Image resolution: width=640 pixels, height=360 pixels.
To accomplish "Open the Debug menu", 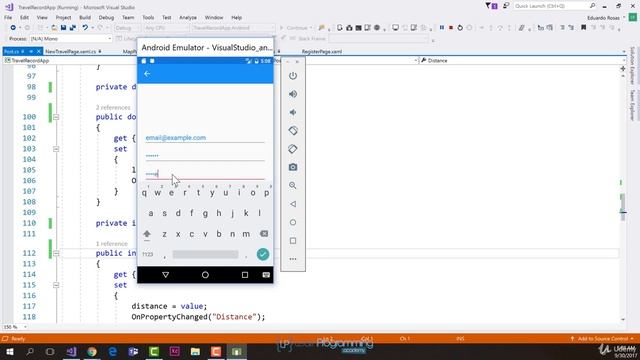I will [106, 18].
